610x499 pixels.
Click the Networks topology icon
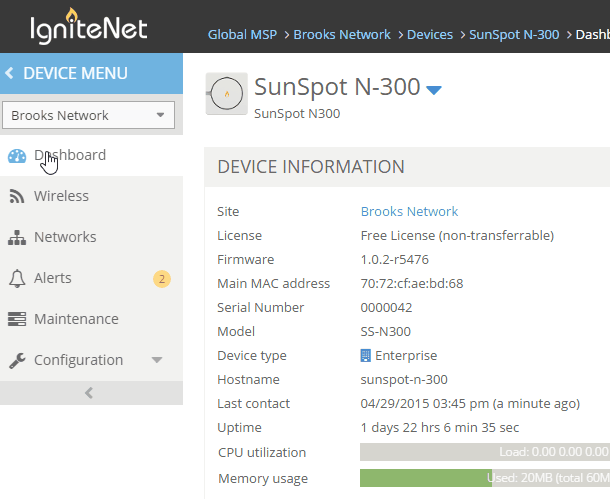click(x=17, y=237)
